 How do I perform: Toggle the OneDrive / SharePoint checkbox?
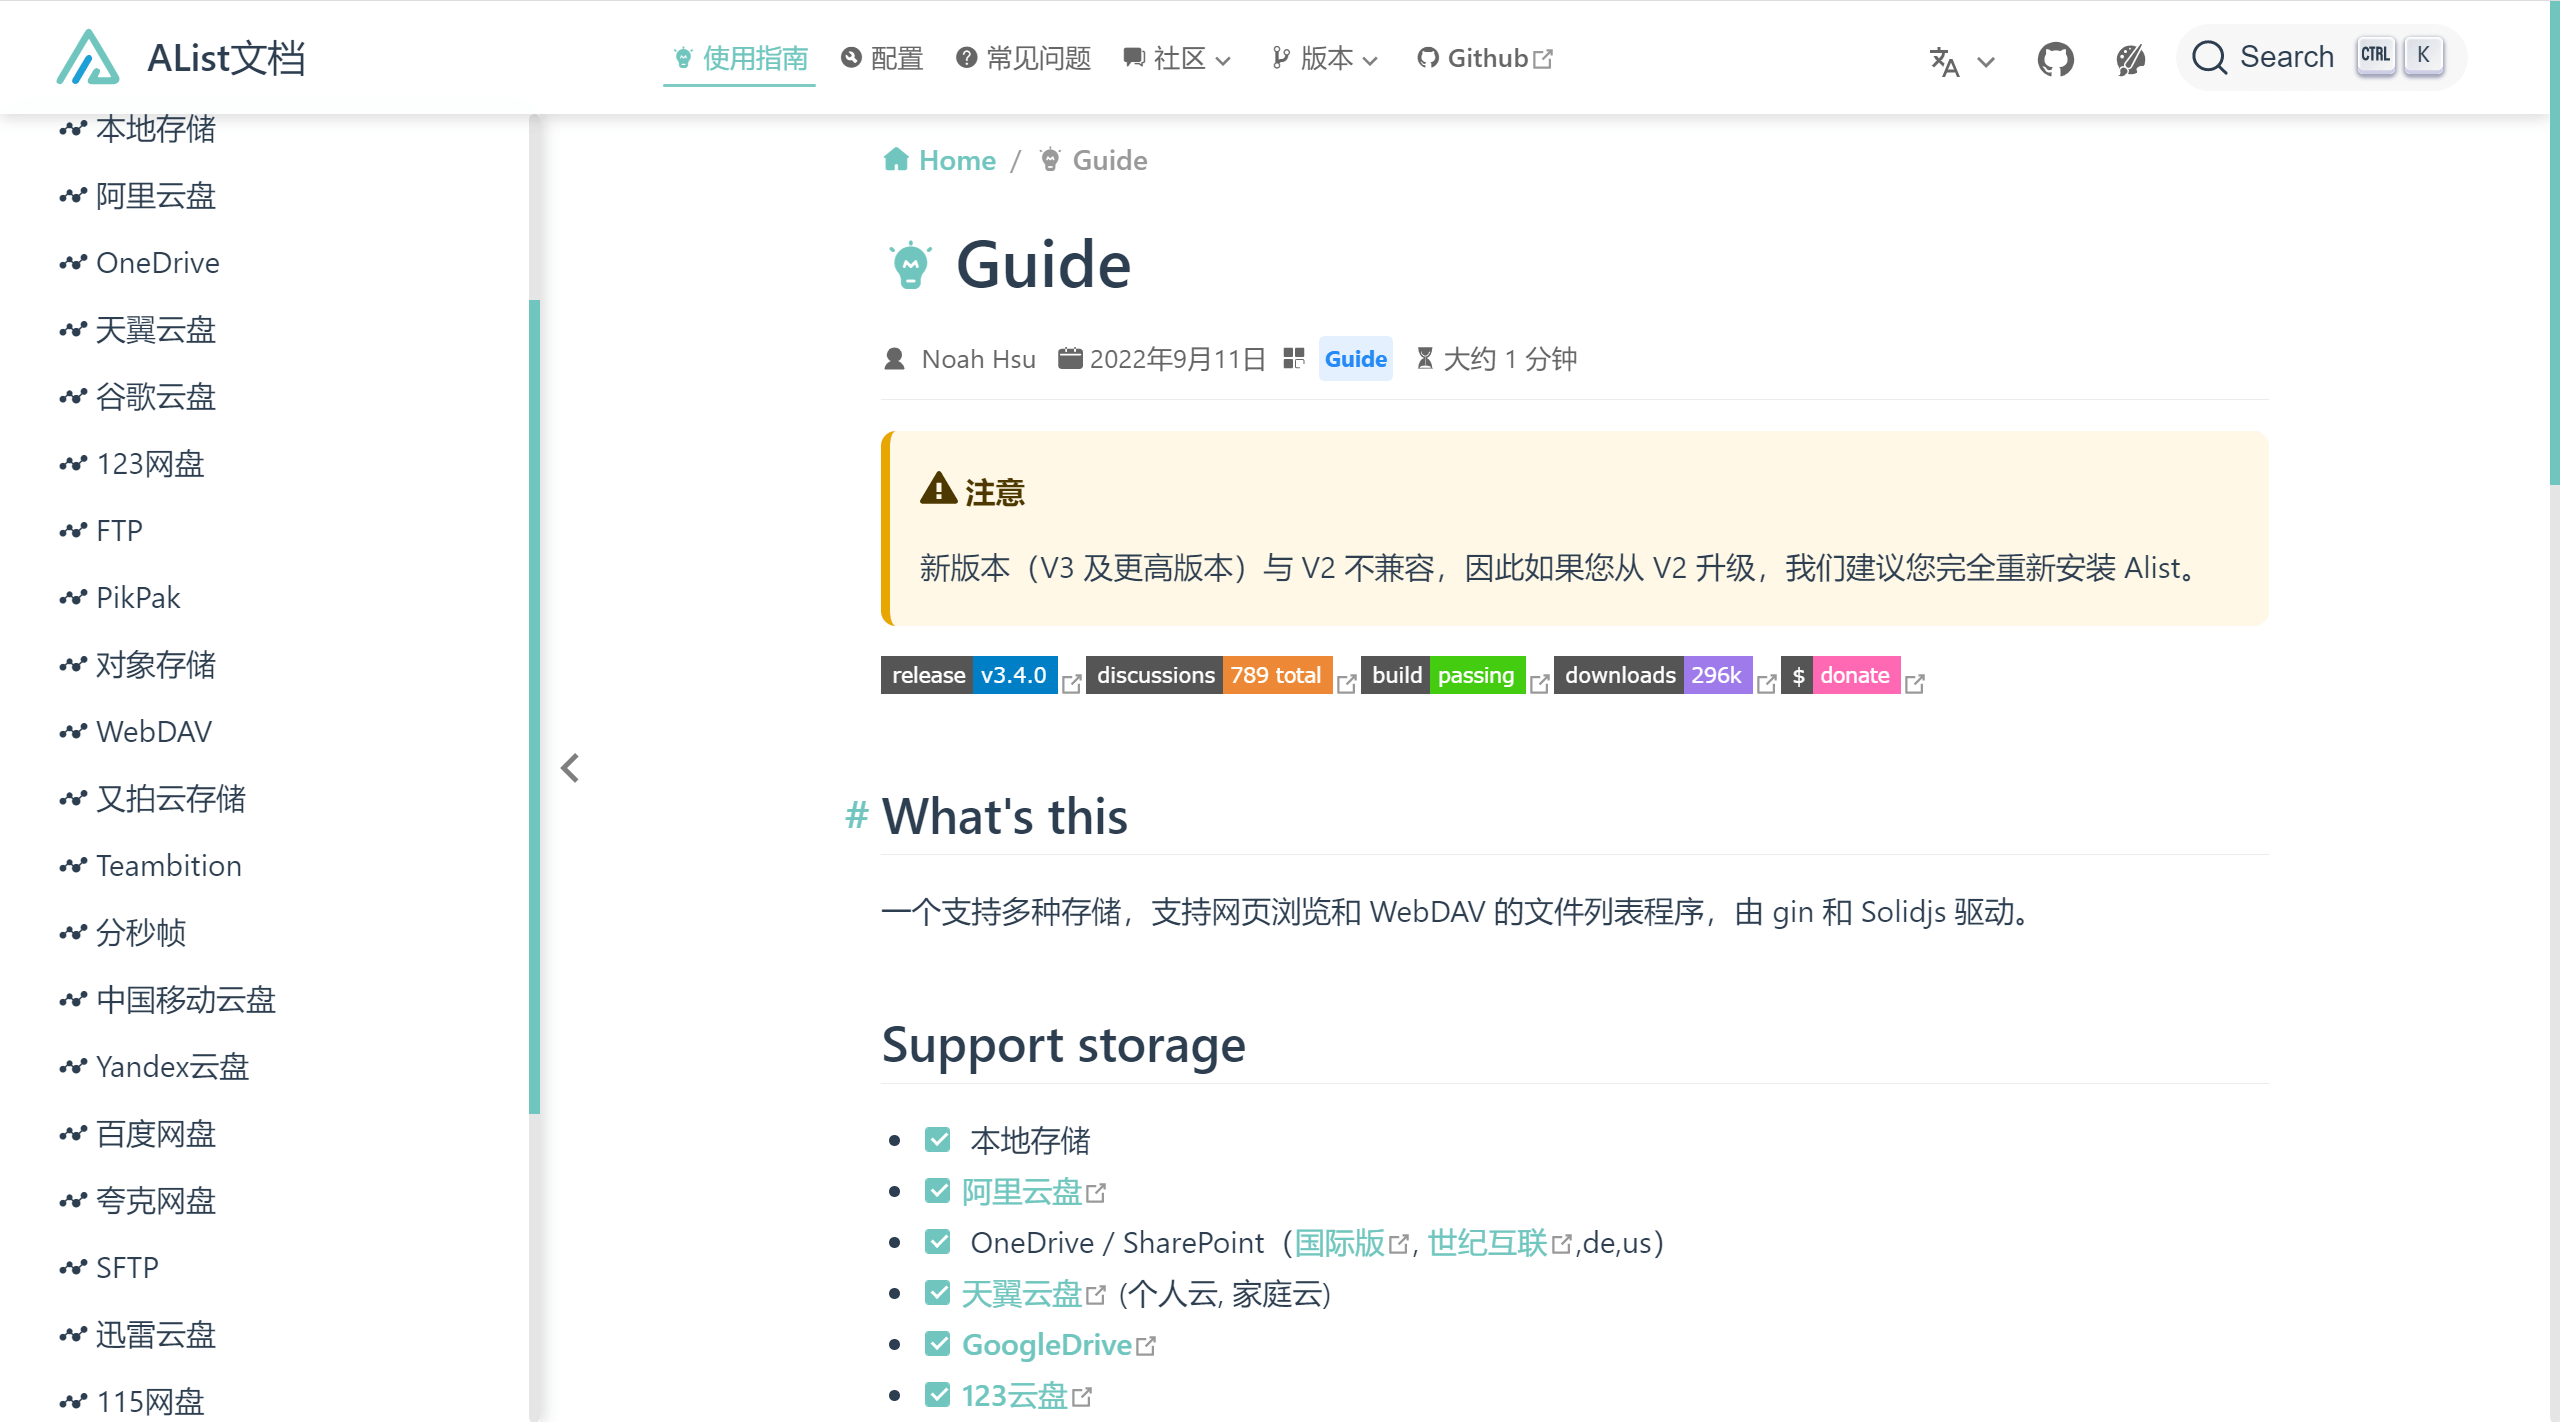(x=937, y=1242)
